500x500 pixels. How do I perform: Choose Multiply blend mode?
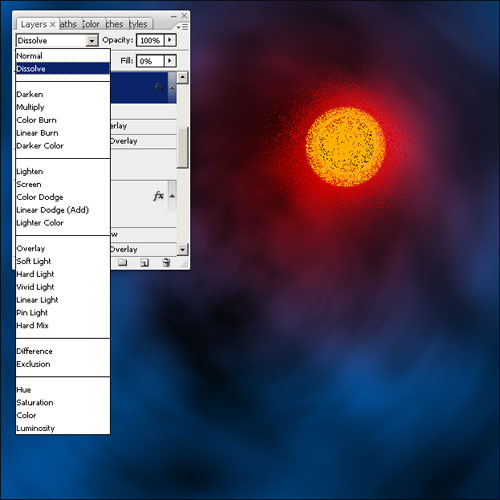[x=63, y=107]
